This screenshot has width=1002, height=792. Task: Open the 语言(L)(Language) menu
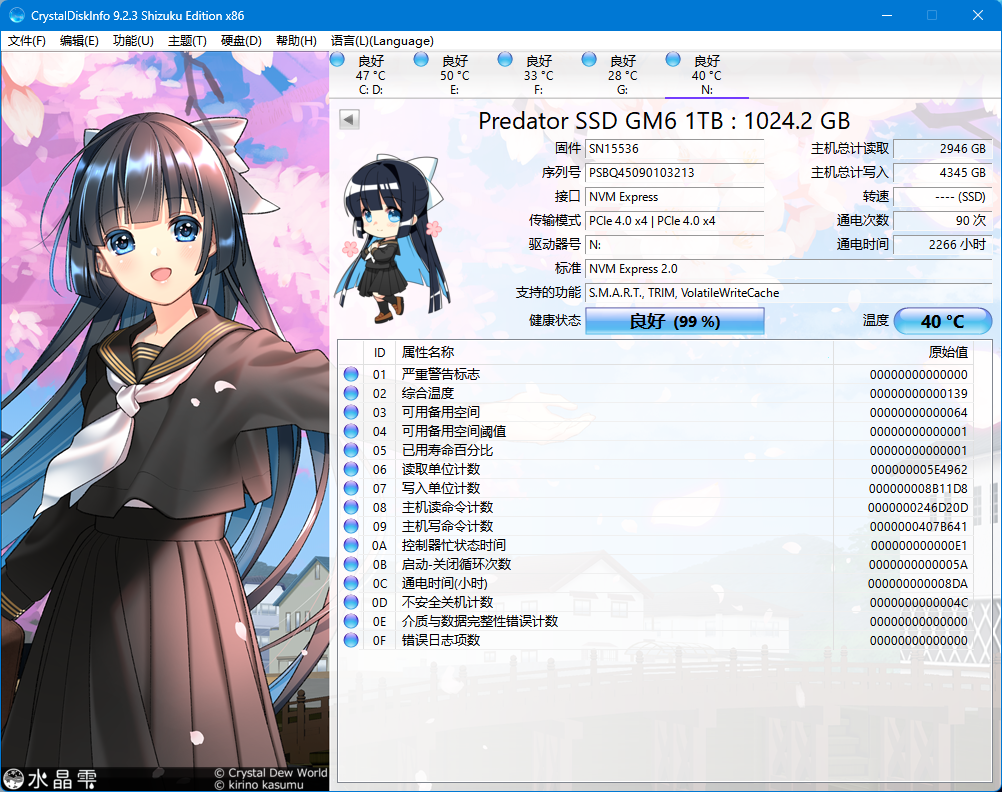tap(382, 41)
